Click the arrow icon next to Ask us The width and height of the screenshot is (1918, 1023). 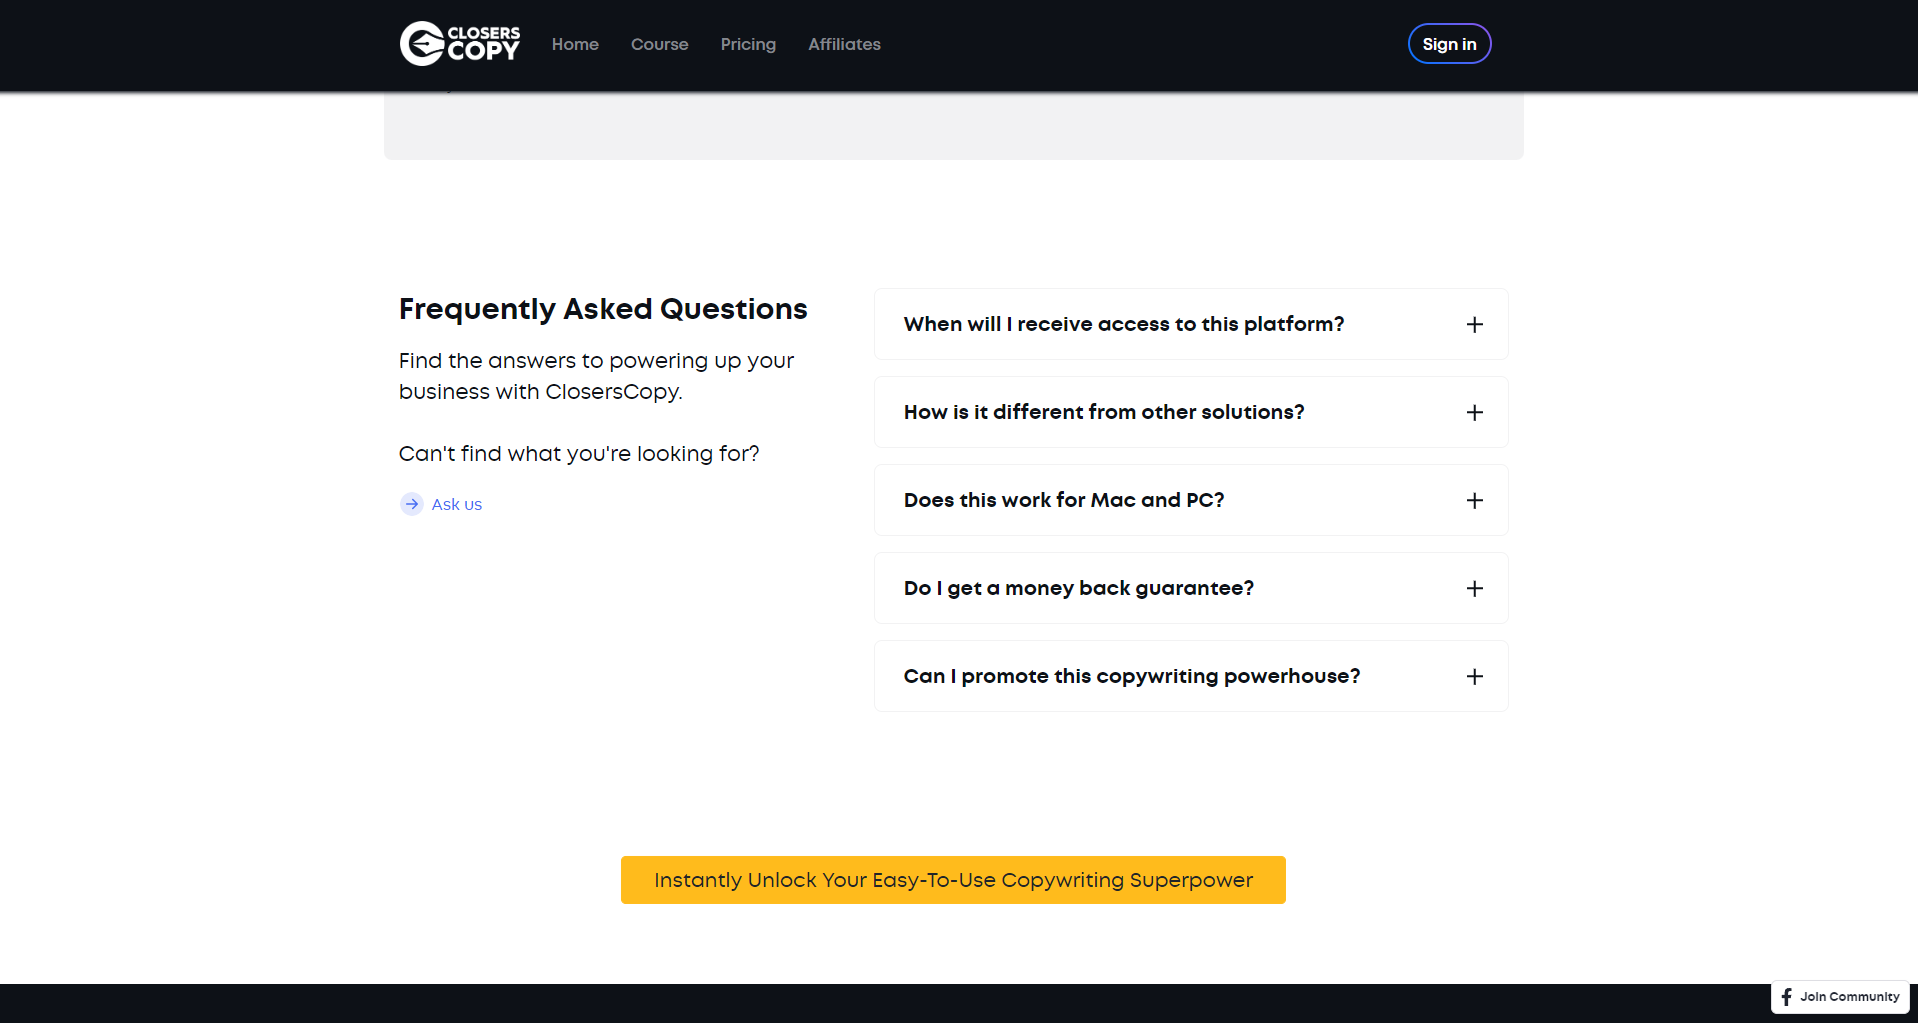(x=411, y=504)
